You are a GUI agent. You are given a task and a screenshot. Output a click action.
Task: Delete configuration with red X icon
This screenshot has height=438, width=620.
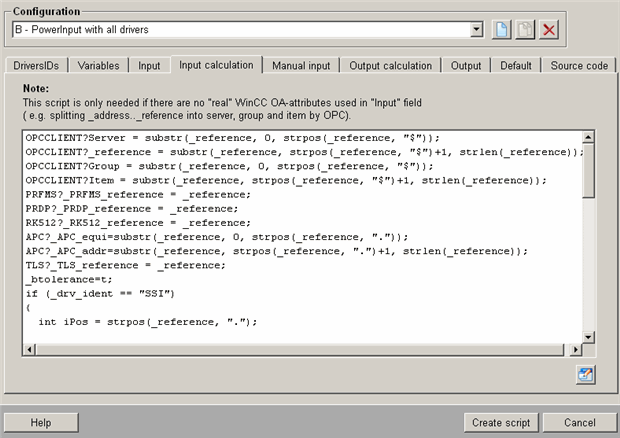coord(549,30)
